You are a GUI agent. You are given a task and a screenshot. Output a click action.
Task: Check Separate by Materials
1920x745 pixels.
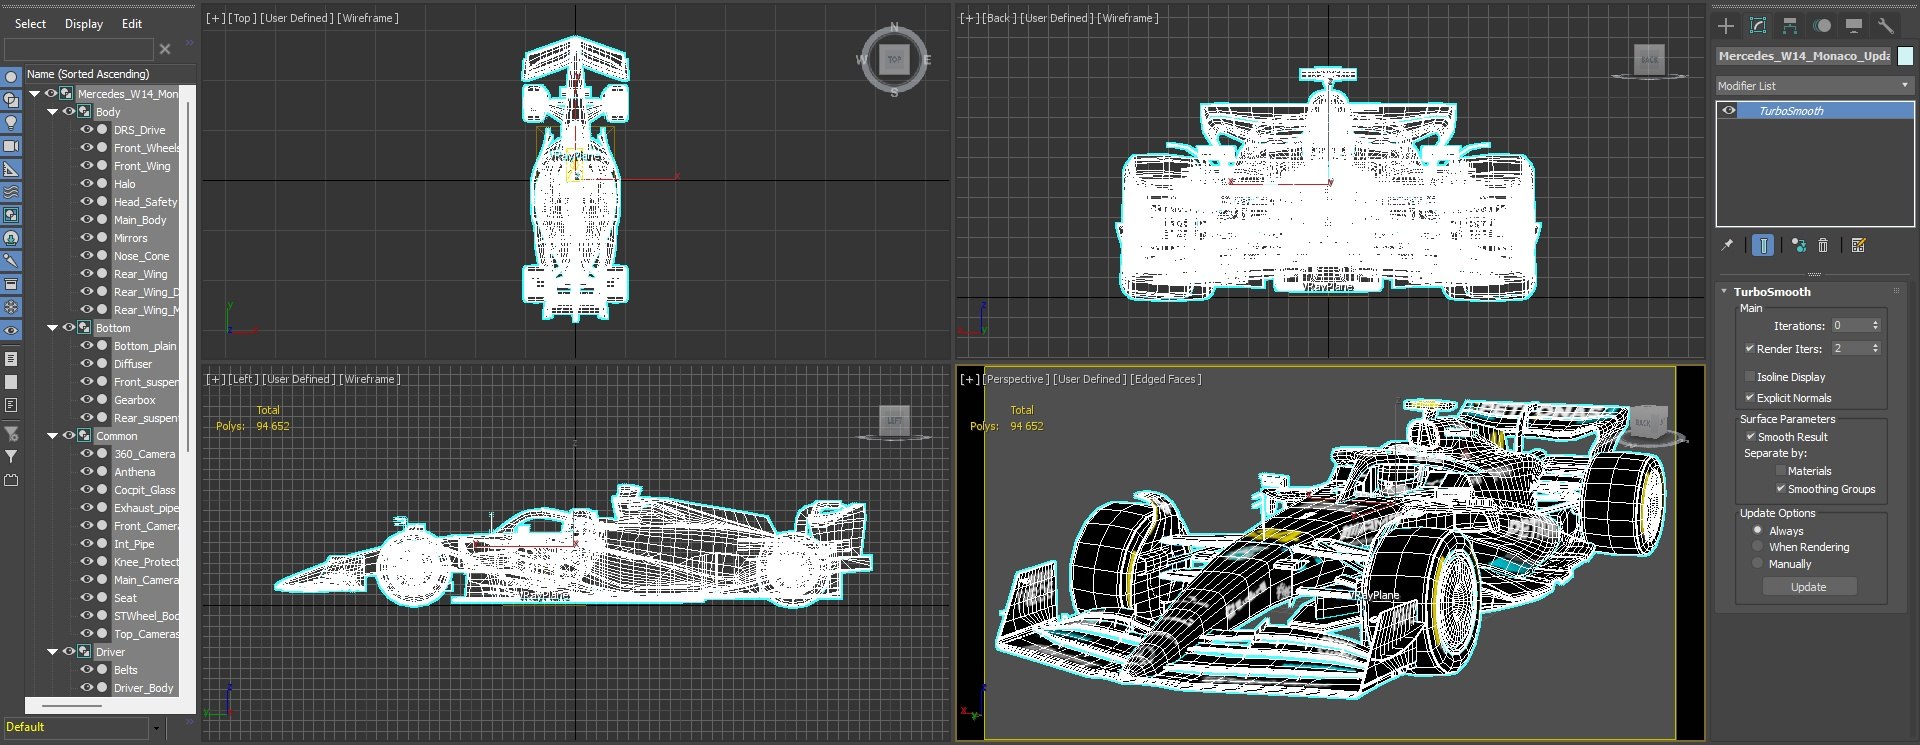point(1781,471)
